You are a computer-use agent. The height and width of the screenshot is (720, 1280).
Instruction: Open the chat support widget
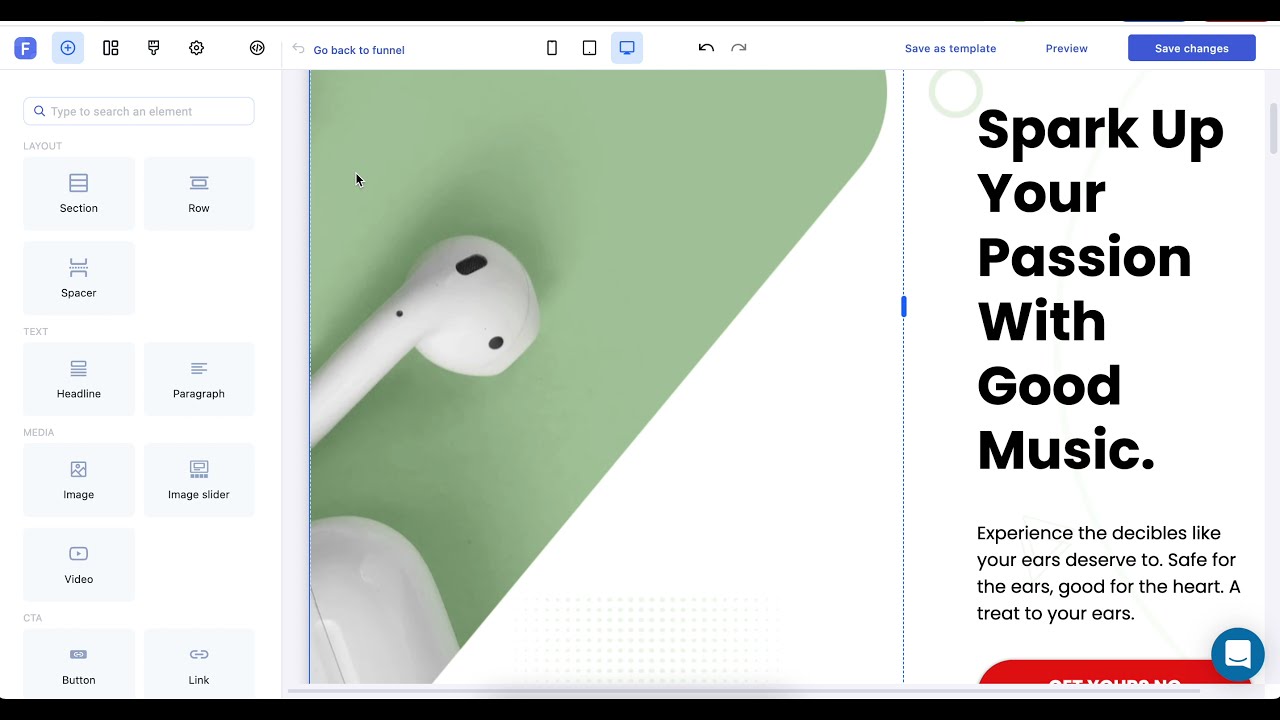(1237, 655)
